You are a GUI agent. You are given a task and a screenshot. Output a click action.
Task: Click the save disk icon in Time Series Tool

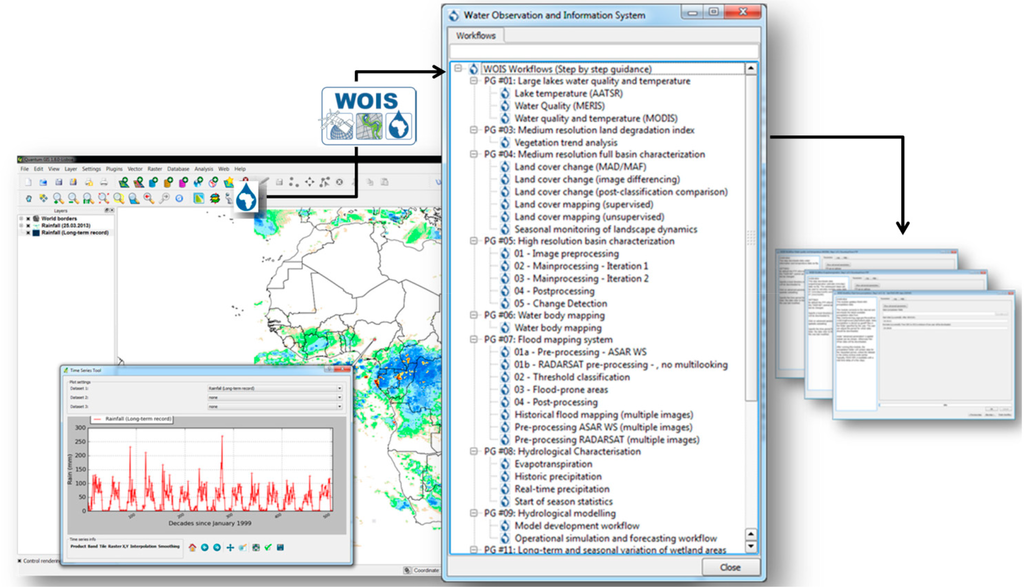coord(280,547)
